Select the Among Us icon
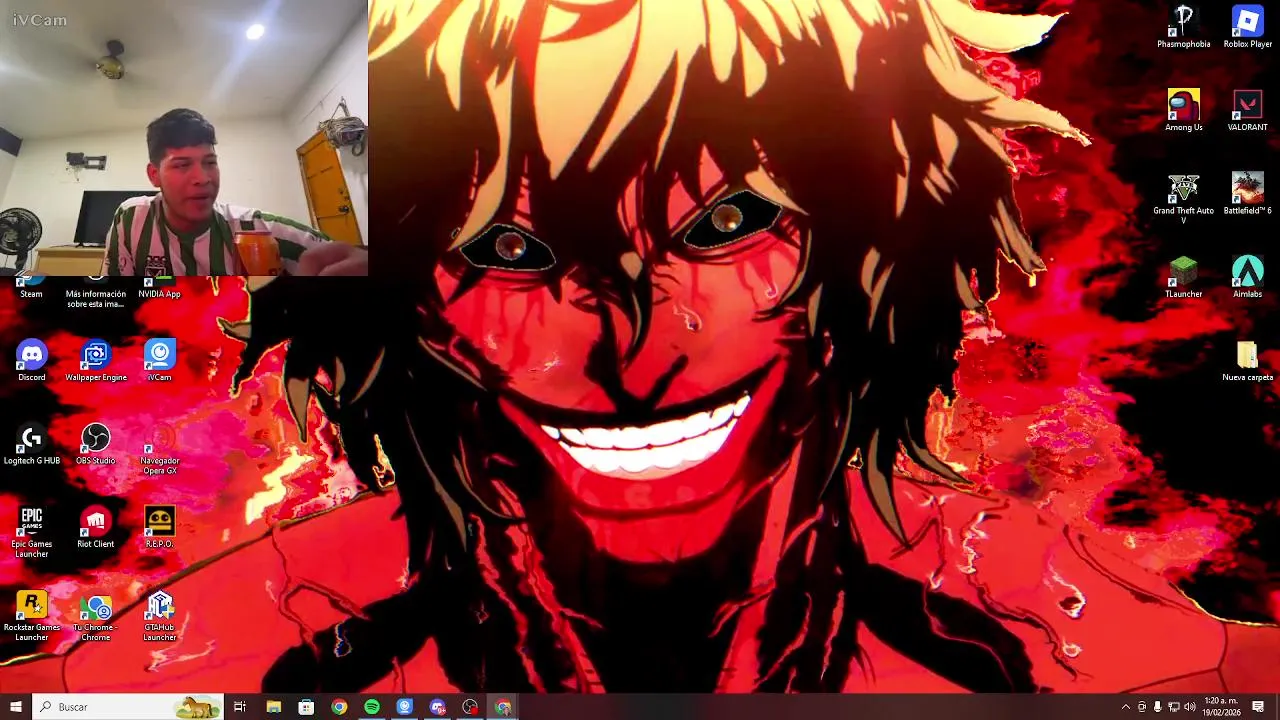The image size is (1280, 720). click(1184, 110)
